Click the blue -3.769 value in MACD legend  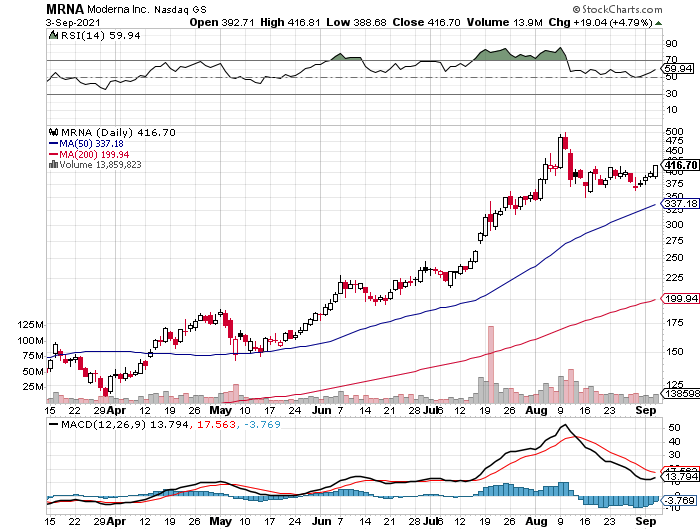(x=262, y=424)
